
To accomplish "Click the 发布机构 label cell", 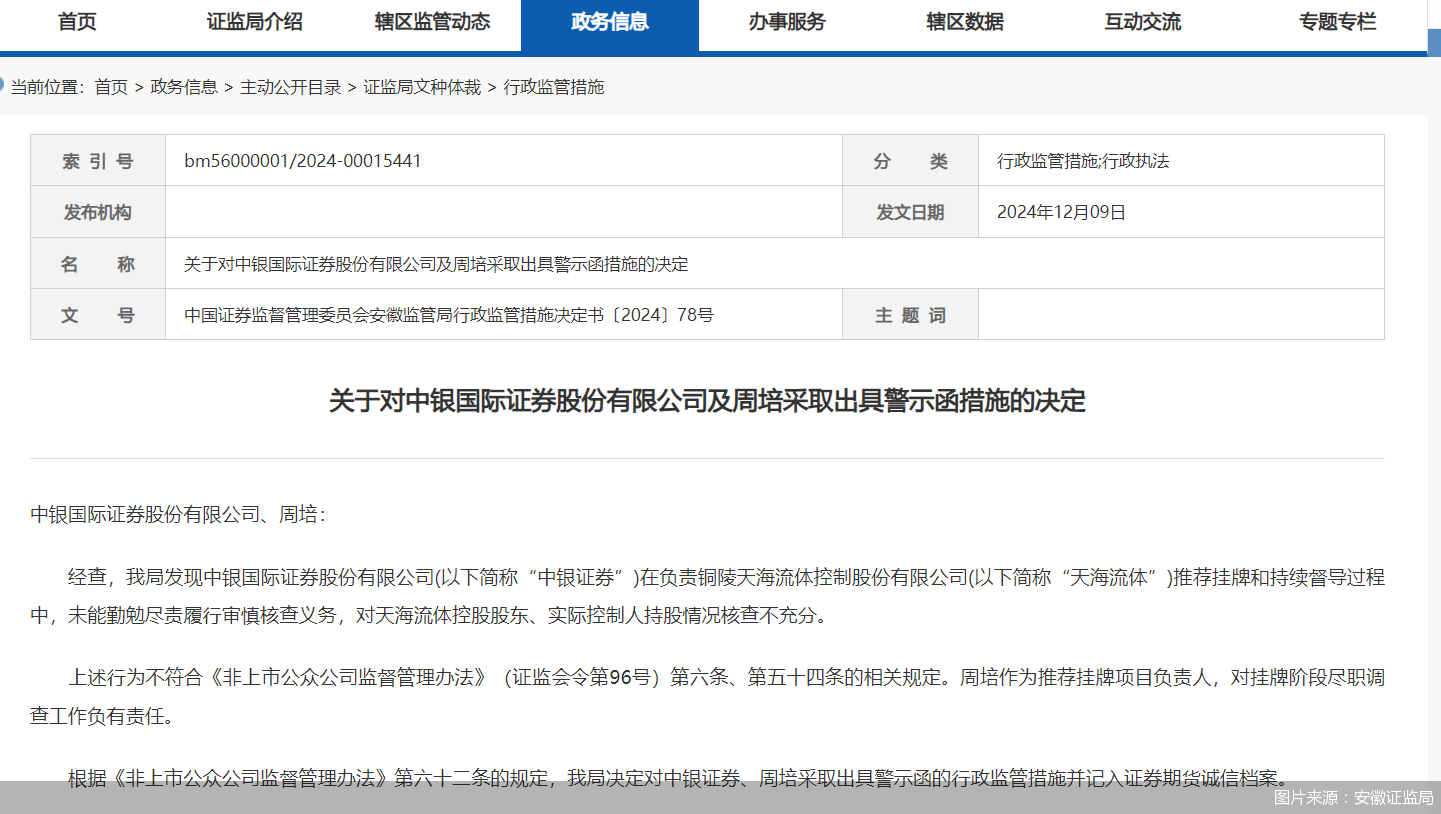I will point(98,212).
